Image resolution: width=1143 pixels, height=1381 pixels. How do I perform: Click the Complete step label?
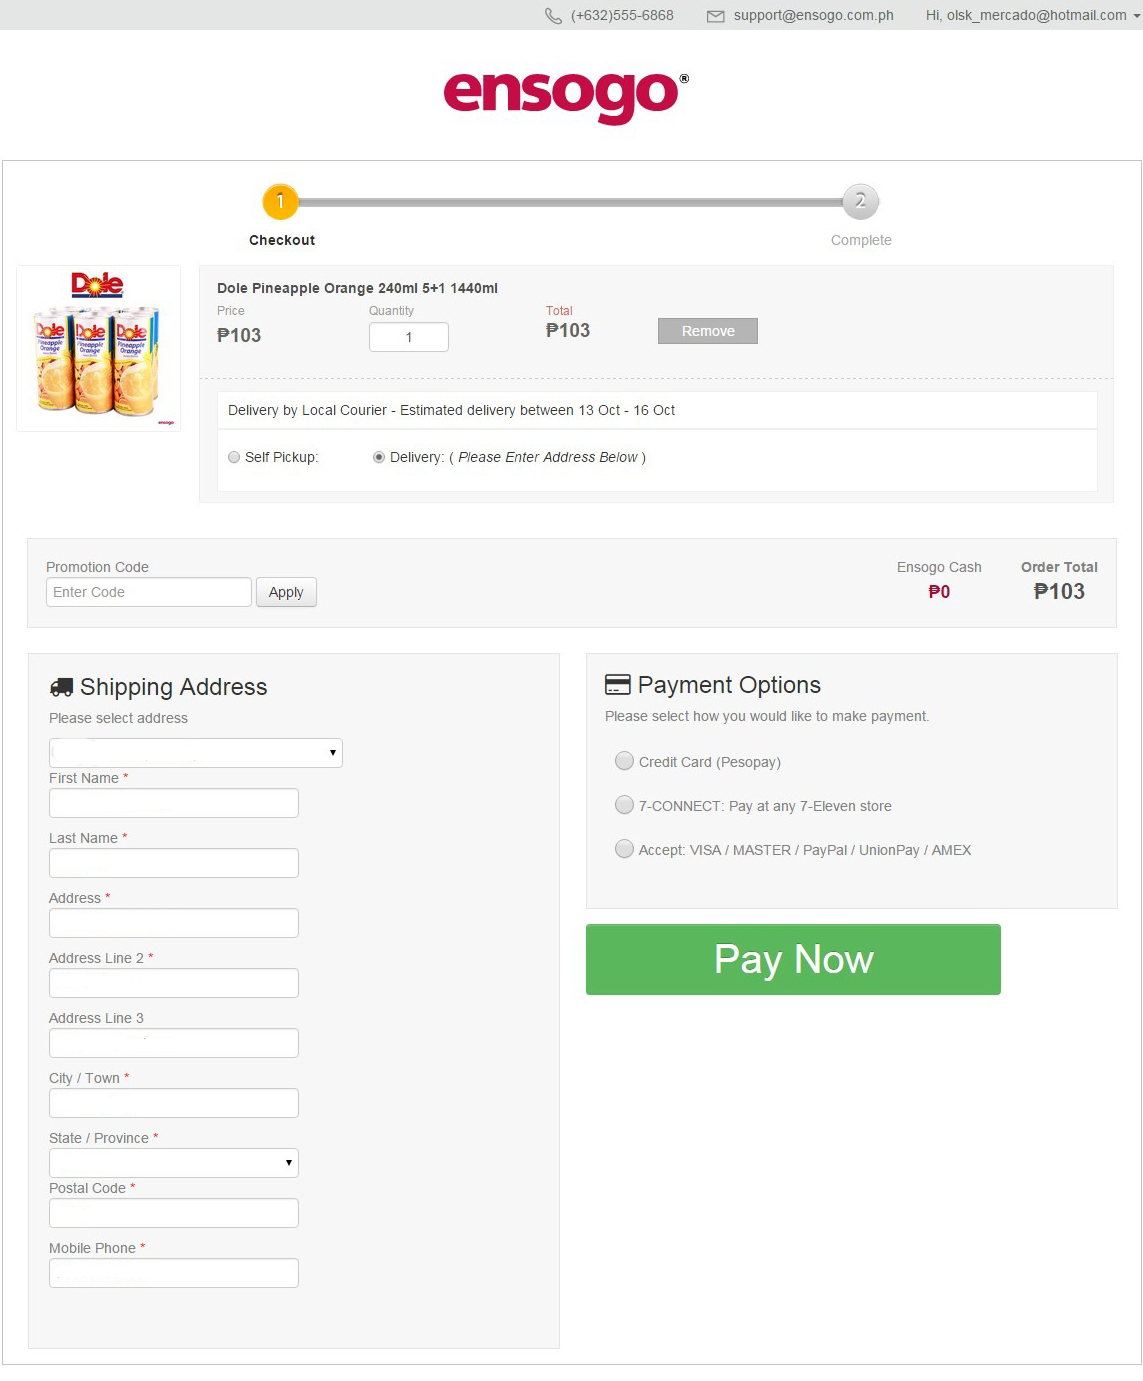pos(861,240)
